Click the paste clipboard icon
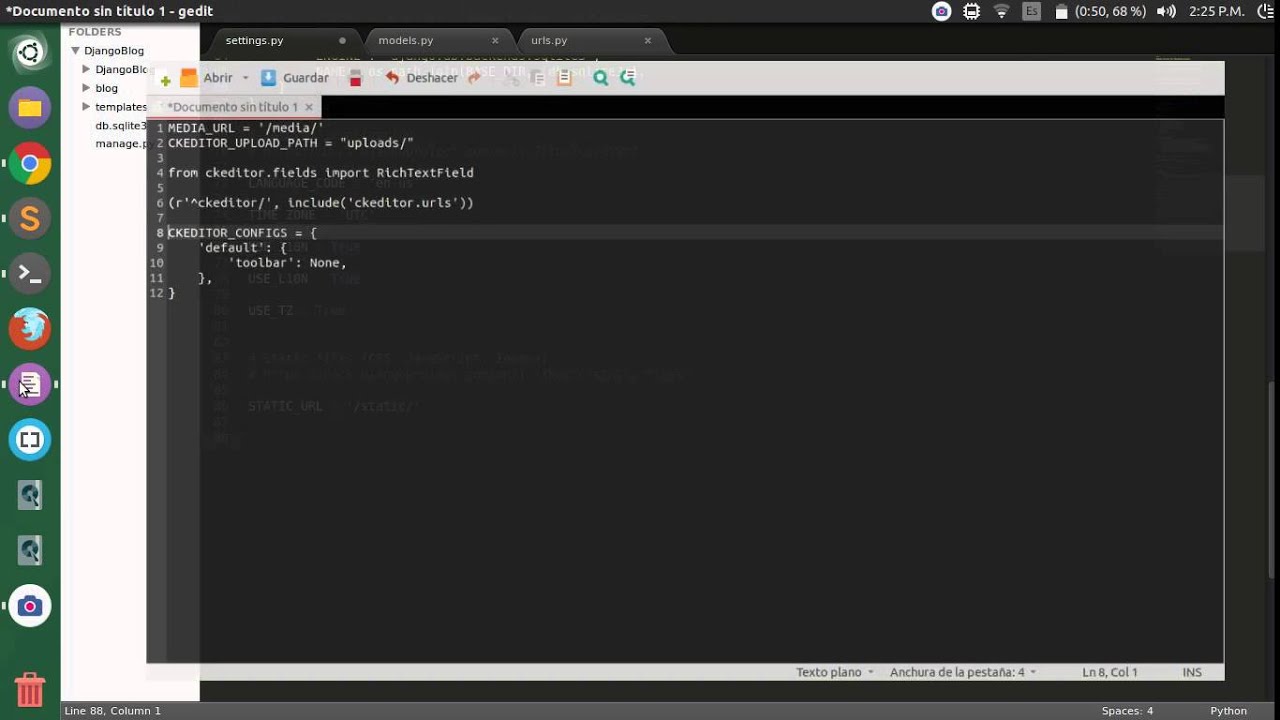The width and height of the screenshot is (1280, 720). (x=564, y=78)
